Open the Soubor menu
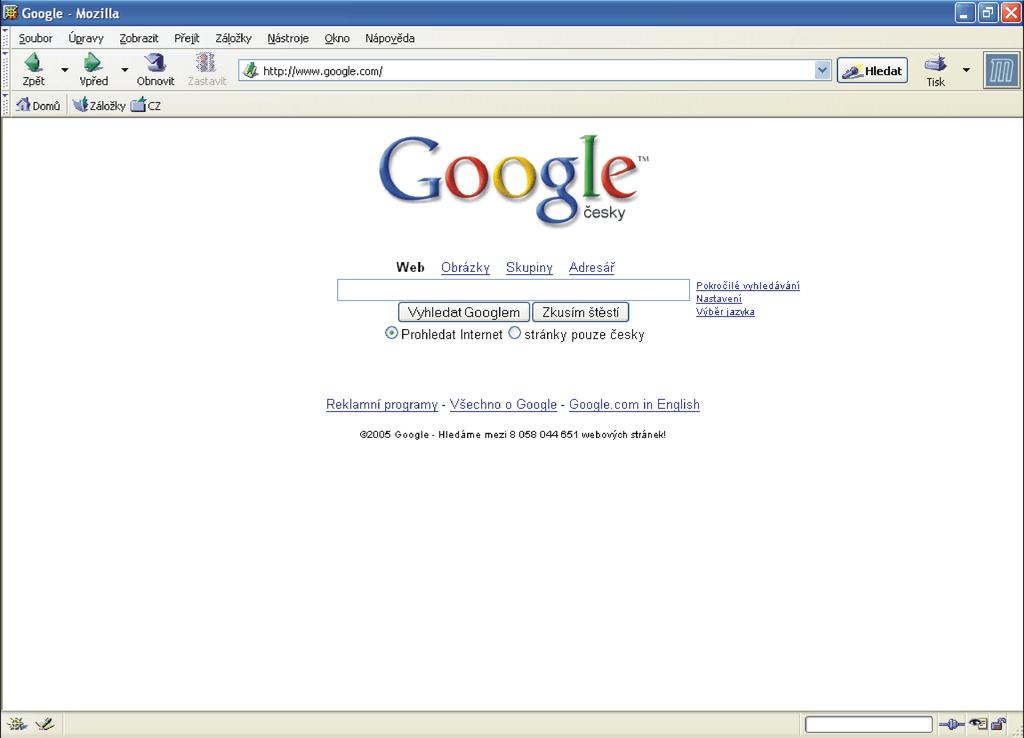The height and width of the screenshot is (738, 1024). [x=35, y=39]
